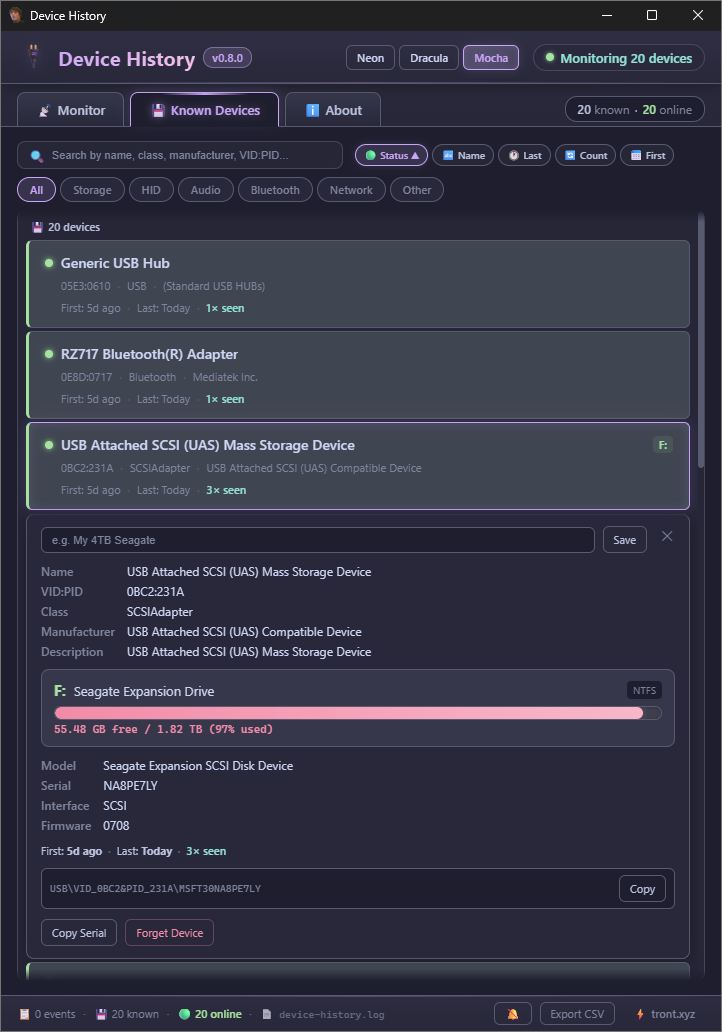Toggle the Storage filter chip
The height and width of the screenshot is (1032, 722).
pyautogui.click(x=92, y=189)
